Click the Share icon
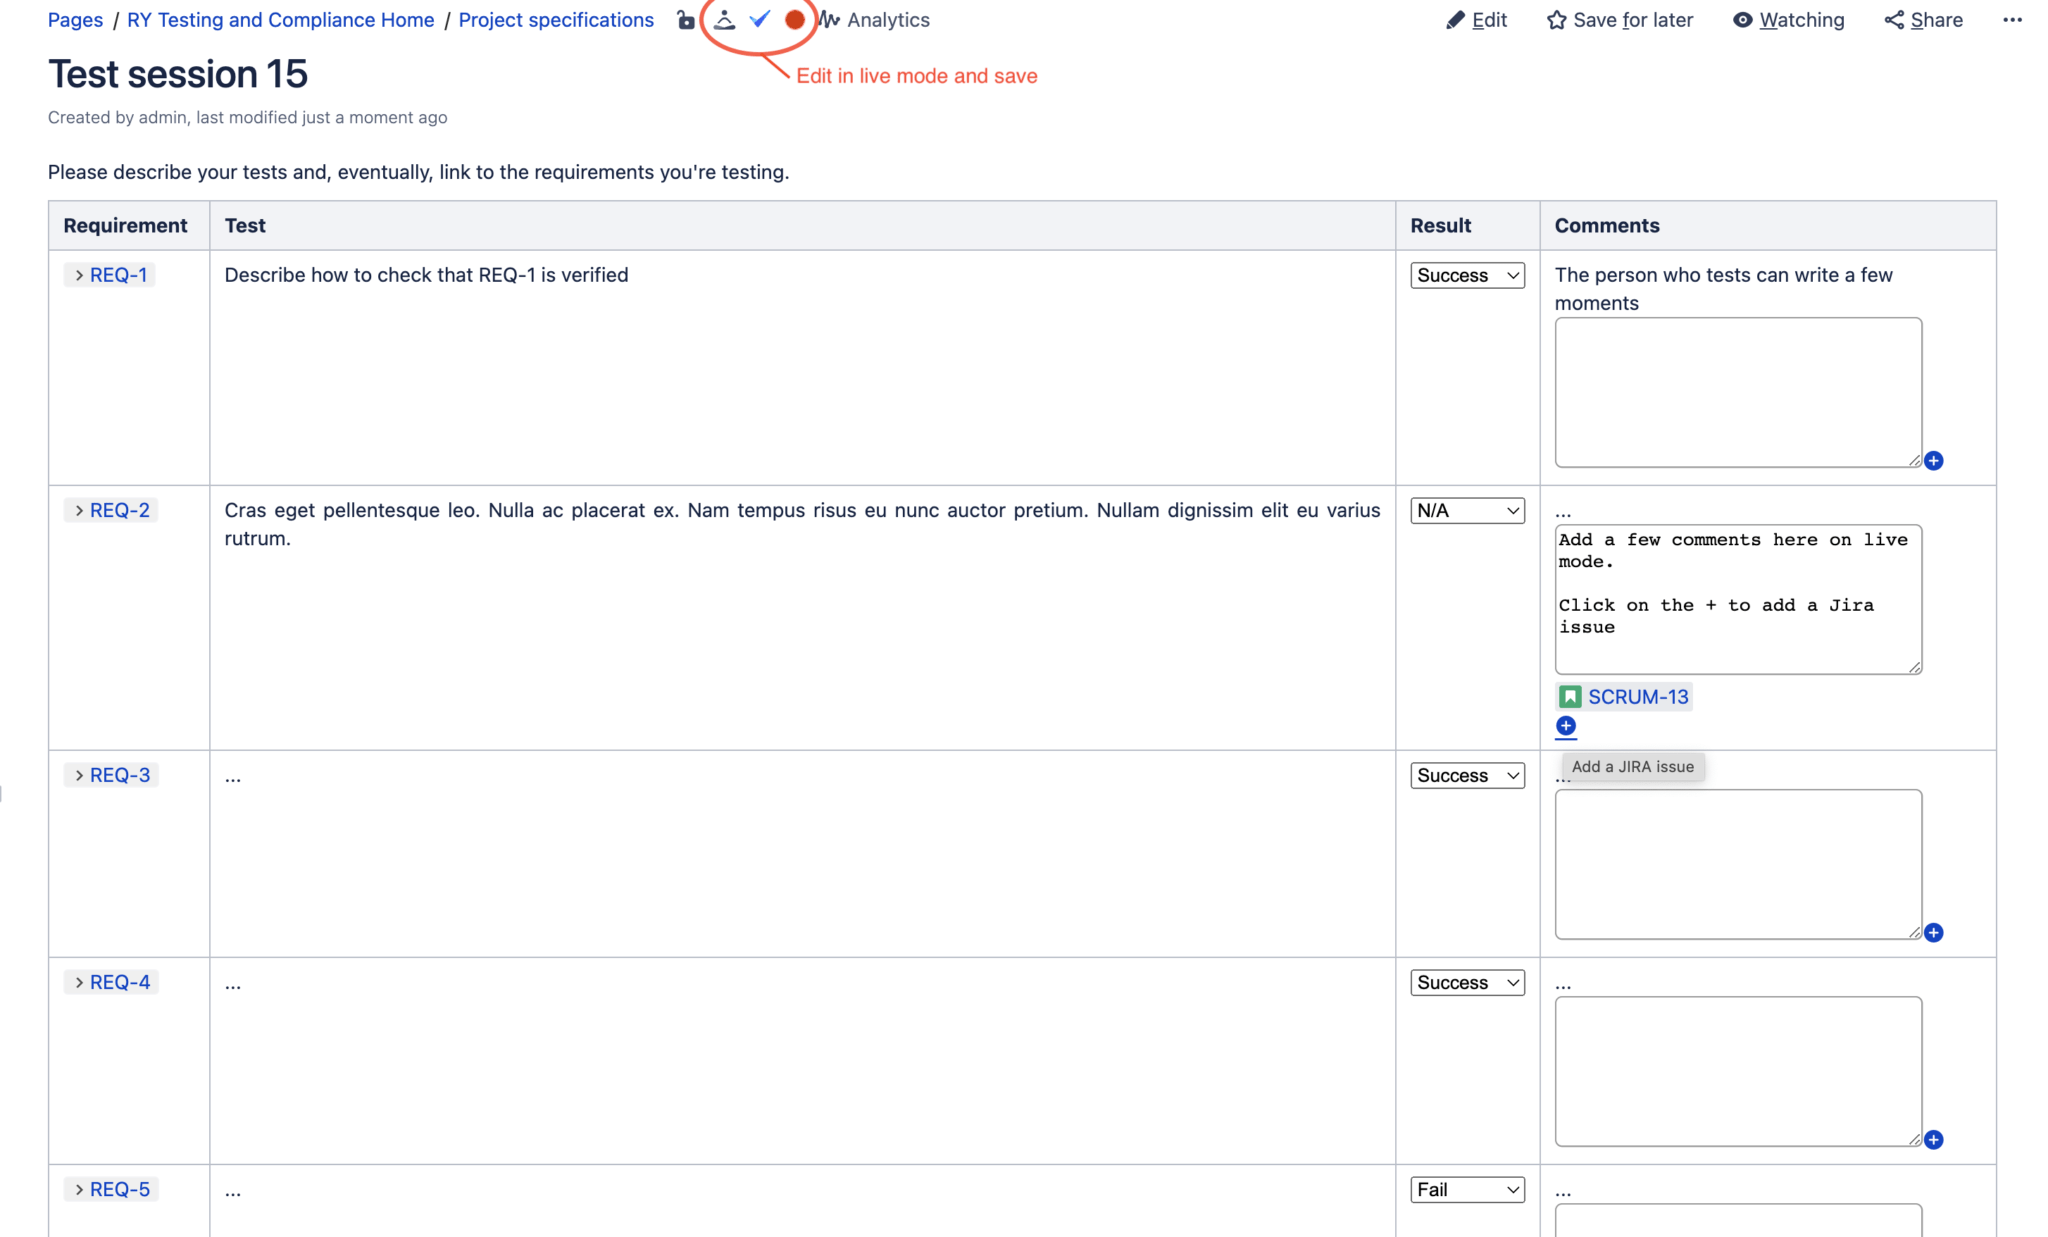 1891,19
